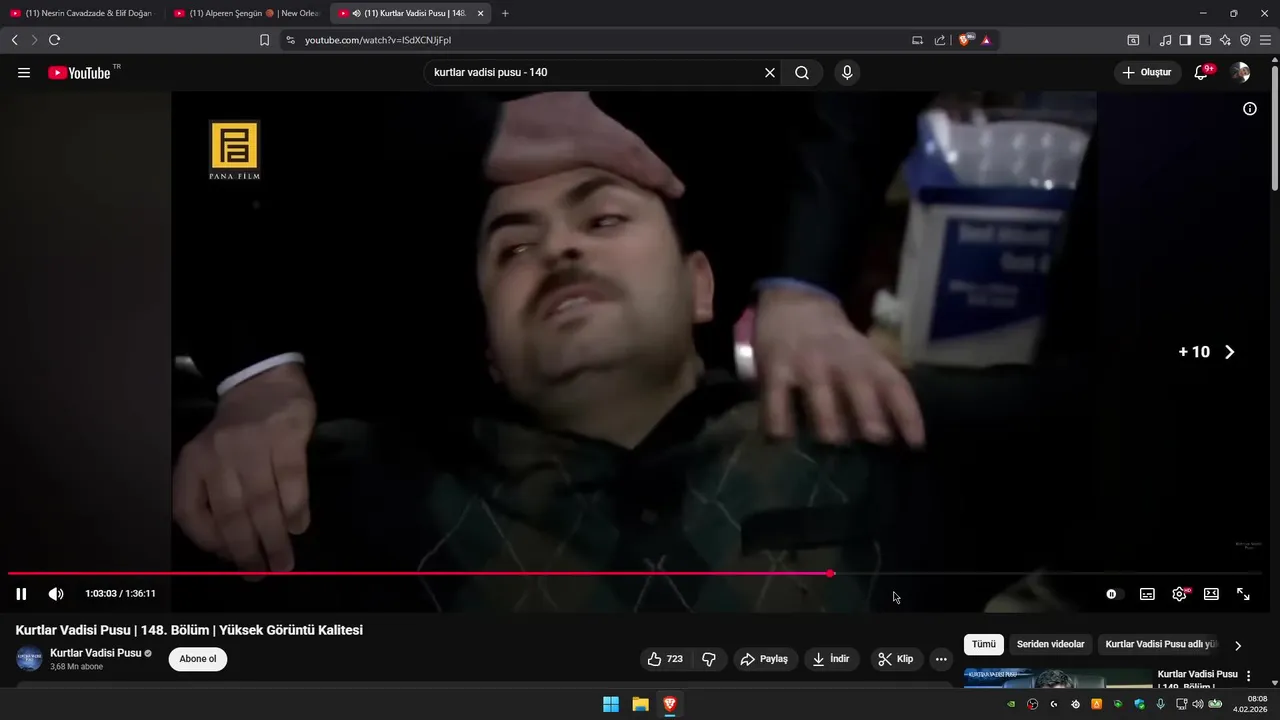
Task: Open player settings gear
Action: click(1180, 594)
